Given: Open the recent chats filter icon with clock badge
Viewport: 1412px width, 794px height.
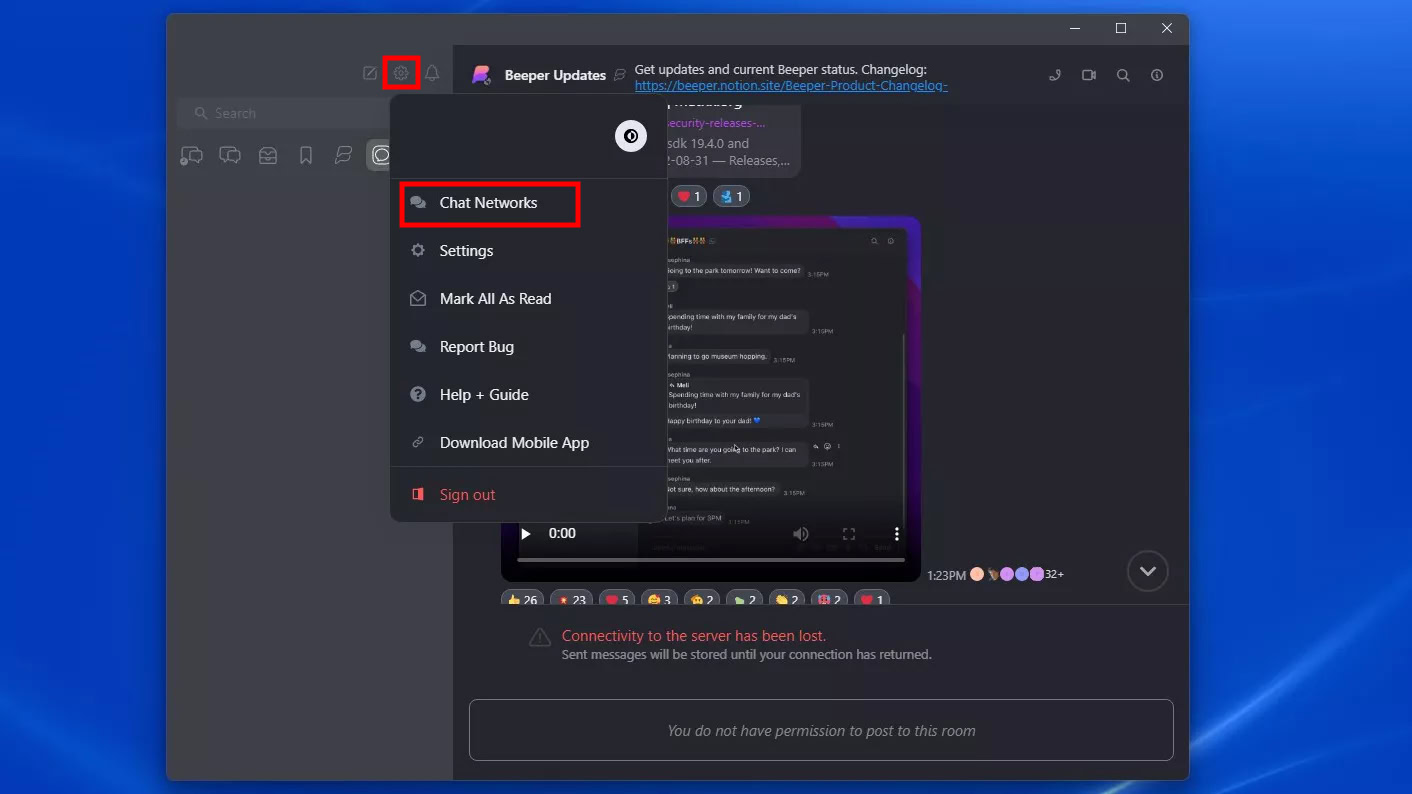Looking at the screenshot, I should coord(191,155).
